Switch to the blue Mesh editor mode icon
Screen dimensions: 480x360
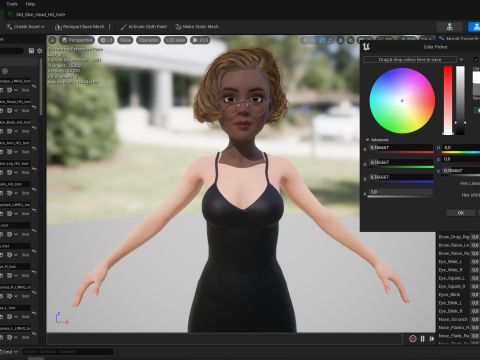[x=475, y=27]
